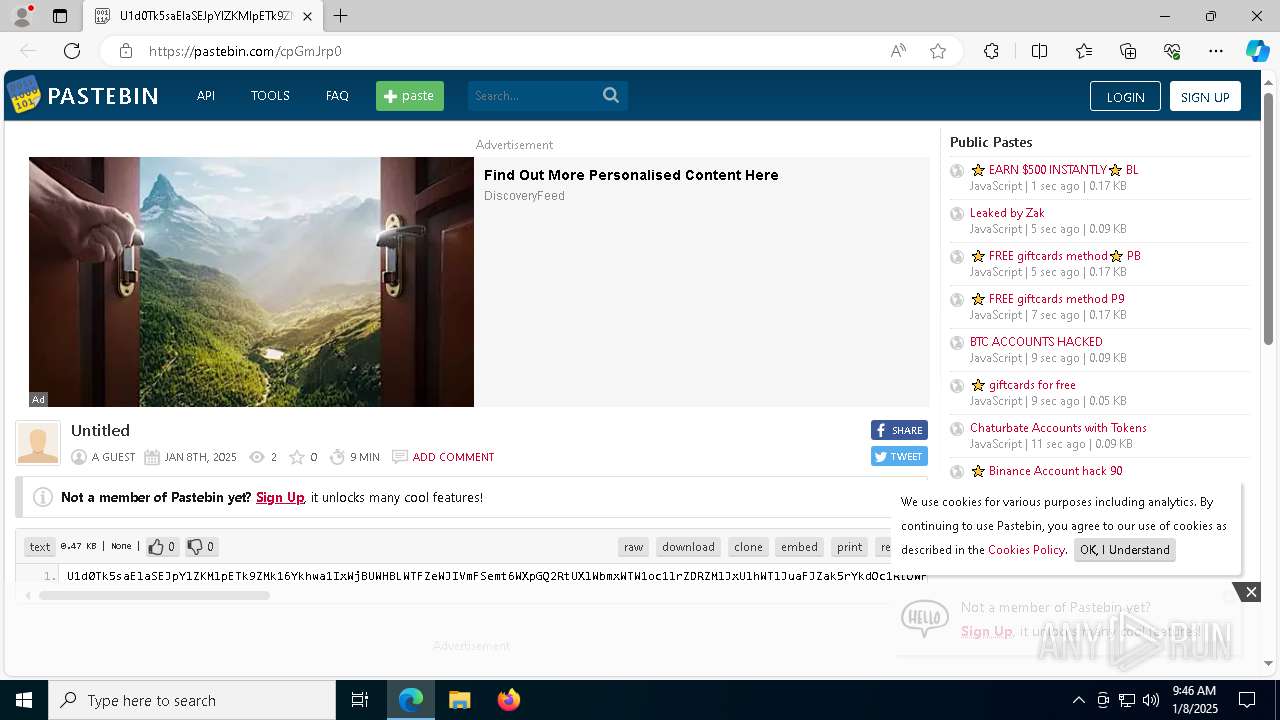View site information lock icon
This screenshot has height=720, width=1280.
(125, 51)
